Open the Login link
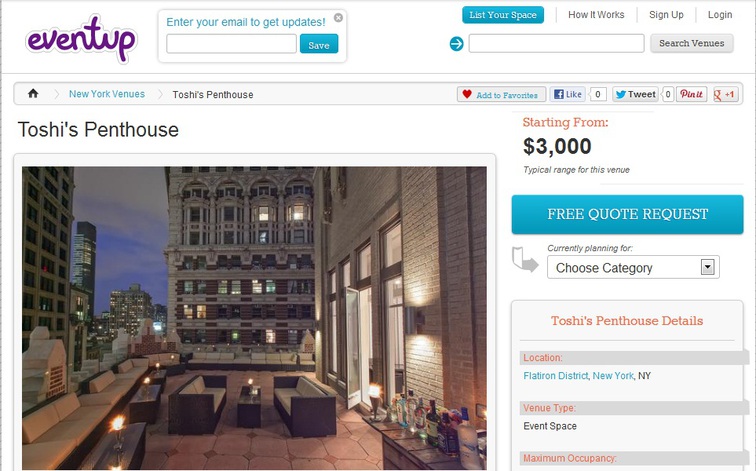Image resolution: width=756 pixels, height=471 pixels. pyautogui.click(x=720, y=15)
